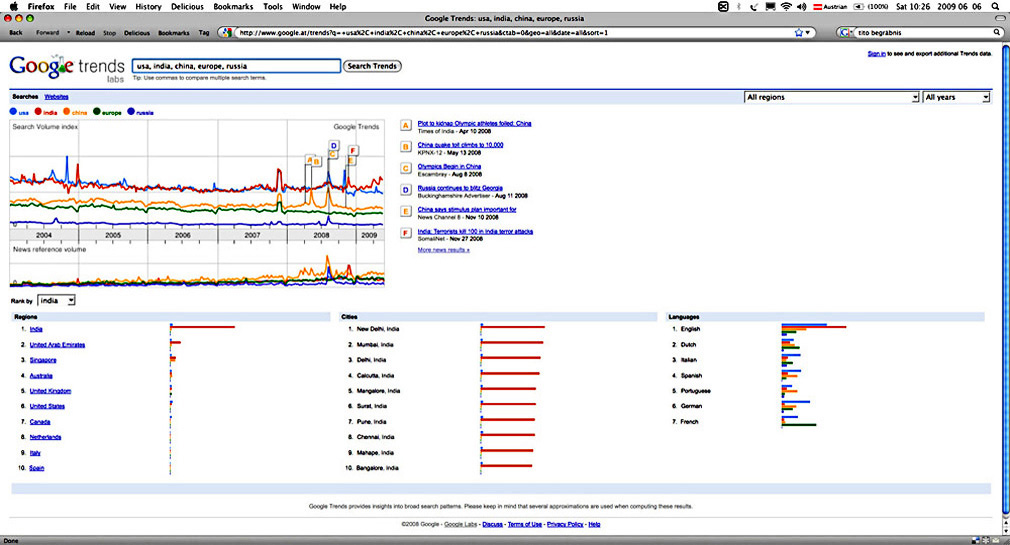Click the Back toolbar button
1010x545 pixels.
coord(16,32)
